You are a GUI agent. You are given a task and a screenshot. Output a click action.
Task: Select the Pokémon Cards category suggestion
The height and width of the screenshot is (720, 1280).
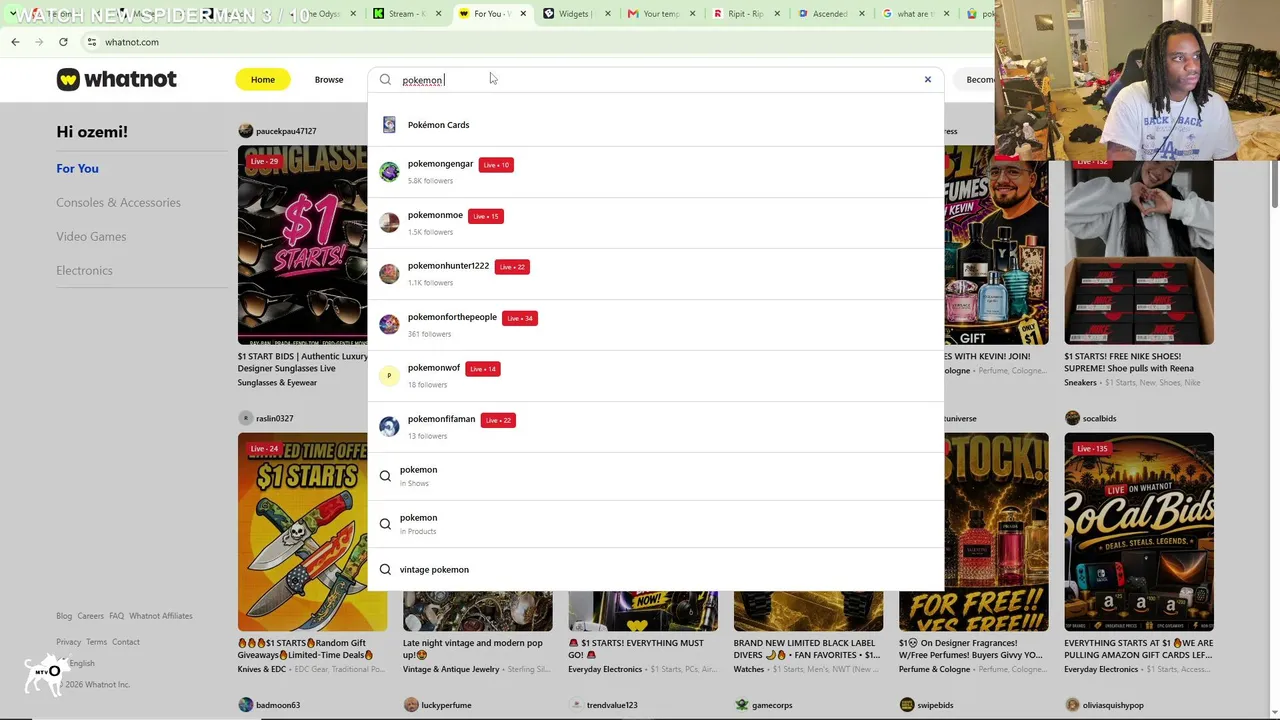656,125
